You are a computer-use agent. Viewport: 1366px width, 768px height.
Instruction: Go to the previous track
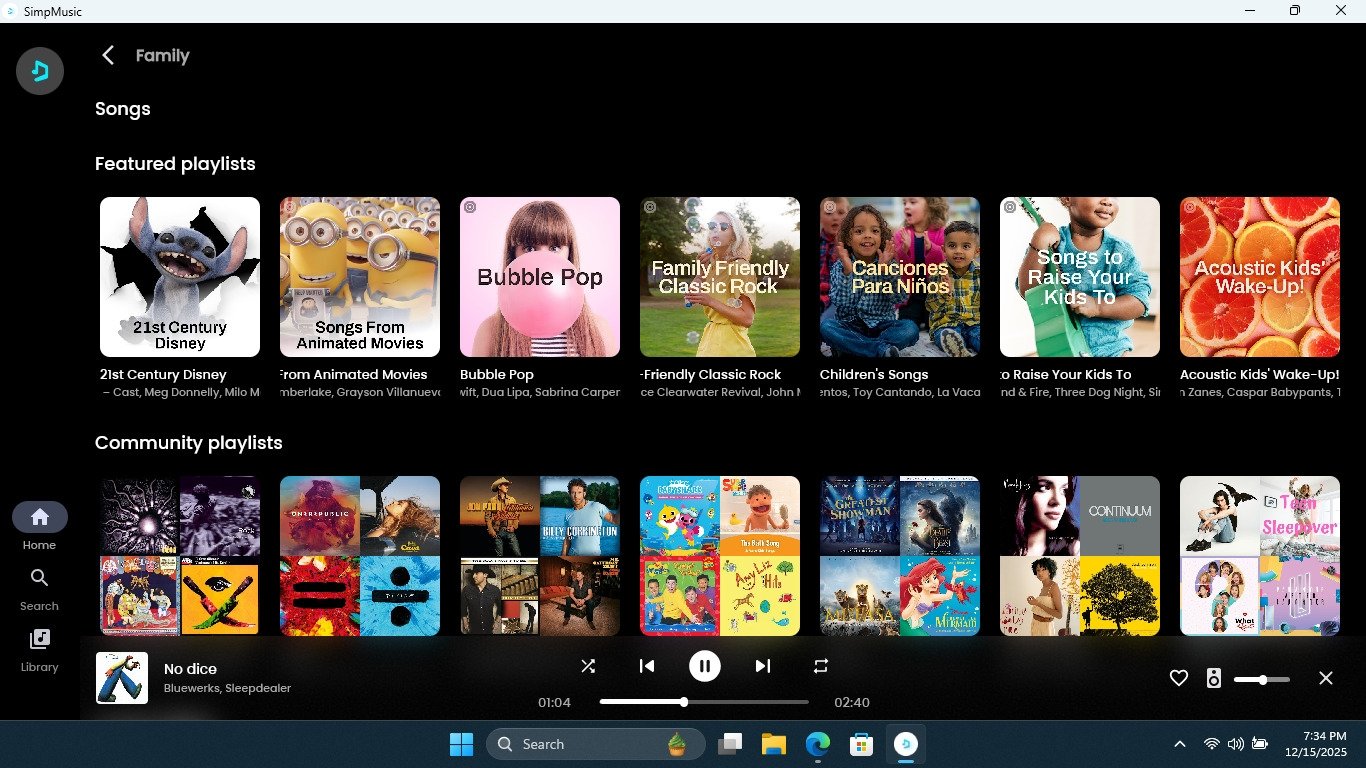tap(647, 666)
